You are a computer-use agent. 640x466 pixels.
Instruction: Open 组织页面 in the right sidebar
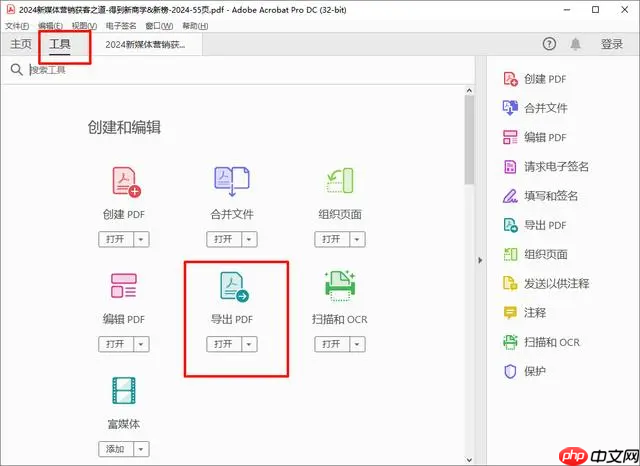[x=535, y=254]
